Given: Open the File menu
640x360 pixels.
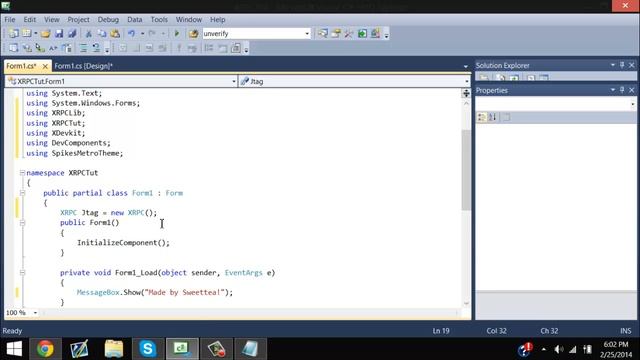Looking at the screenshot, I should tap(10, 20).
